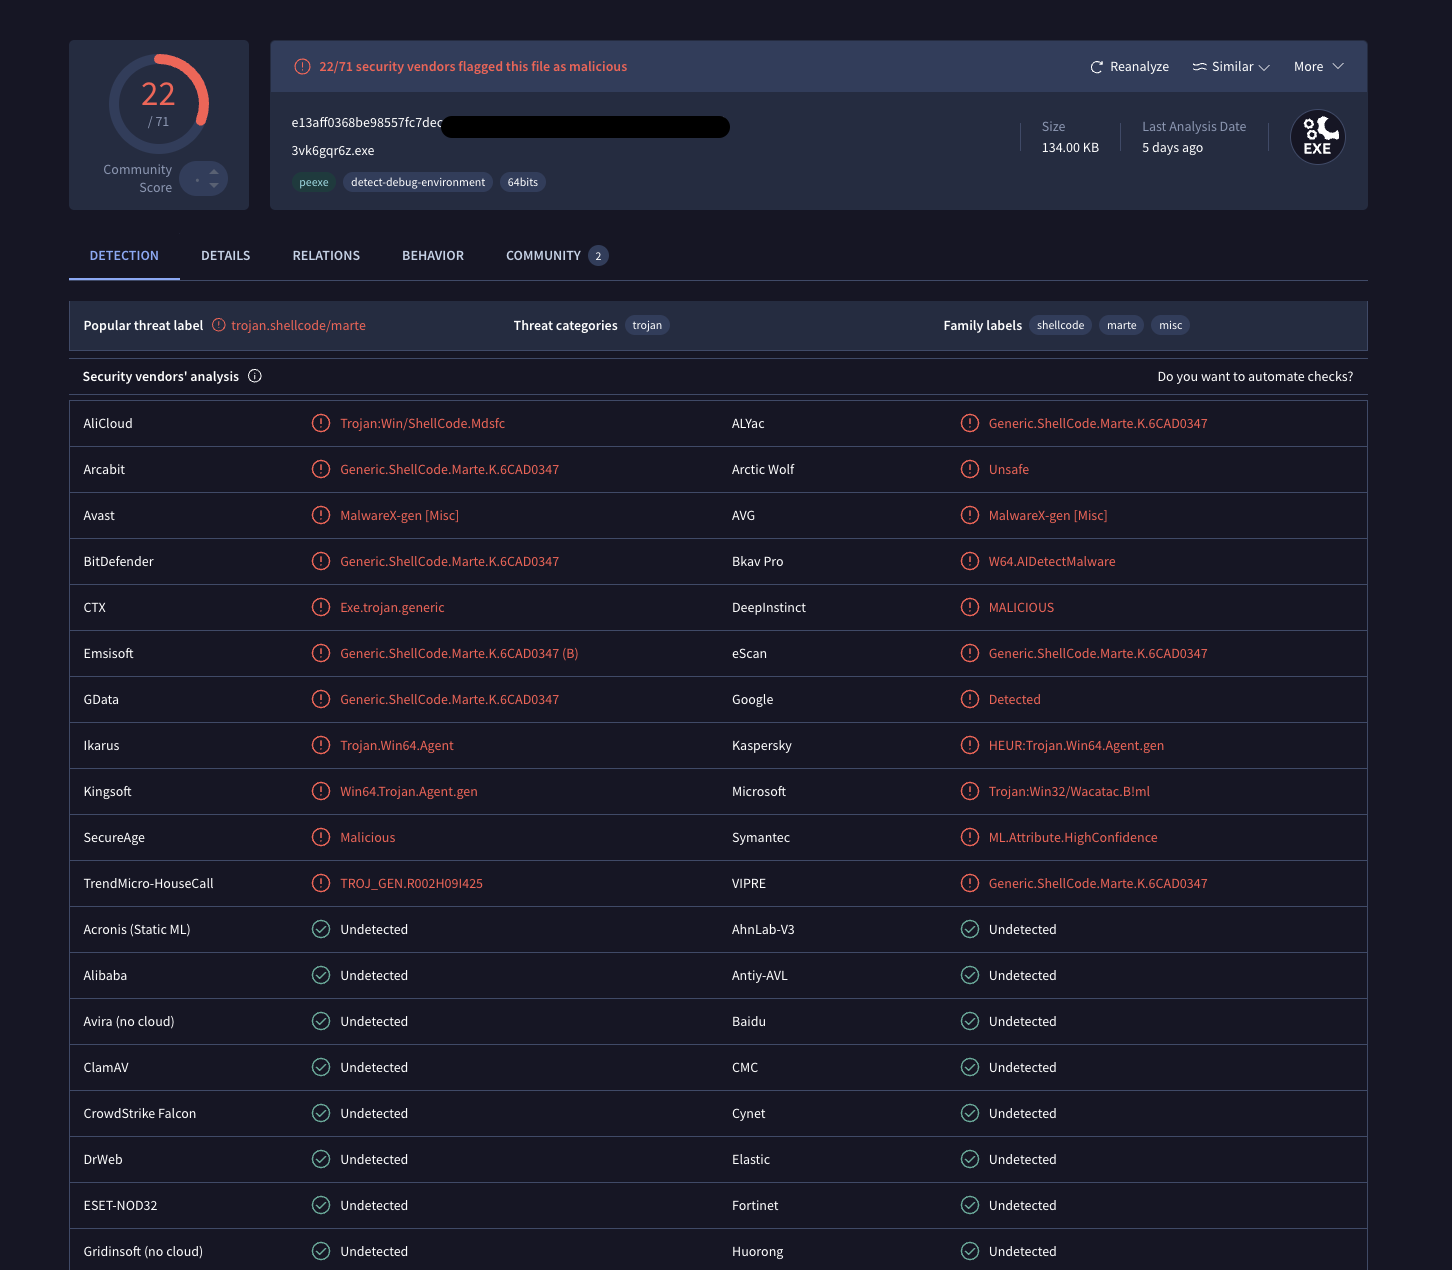Screen dimensions: 1452x1270
Task: Click AliCloud result Trojan:Win/ShellCode.Mdsfc
Action: pos(422,424)
